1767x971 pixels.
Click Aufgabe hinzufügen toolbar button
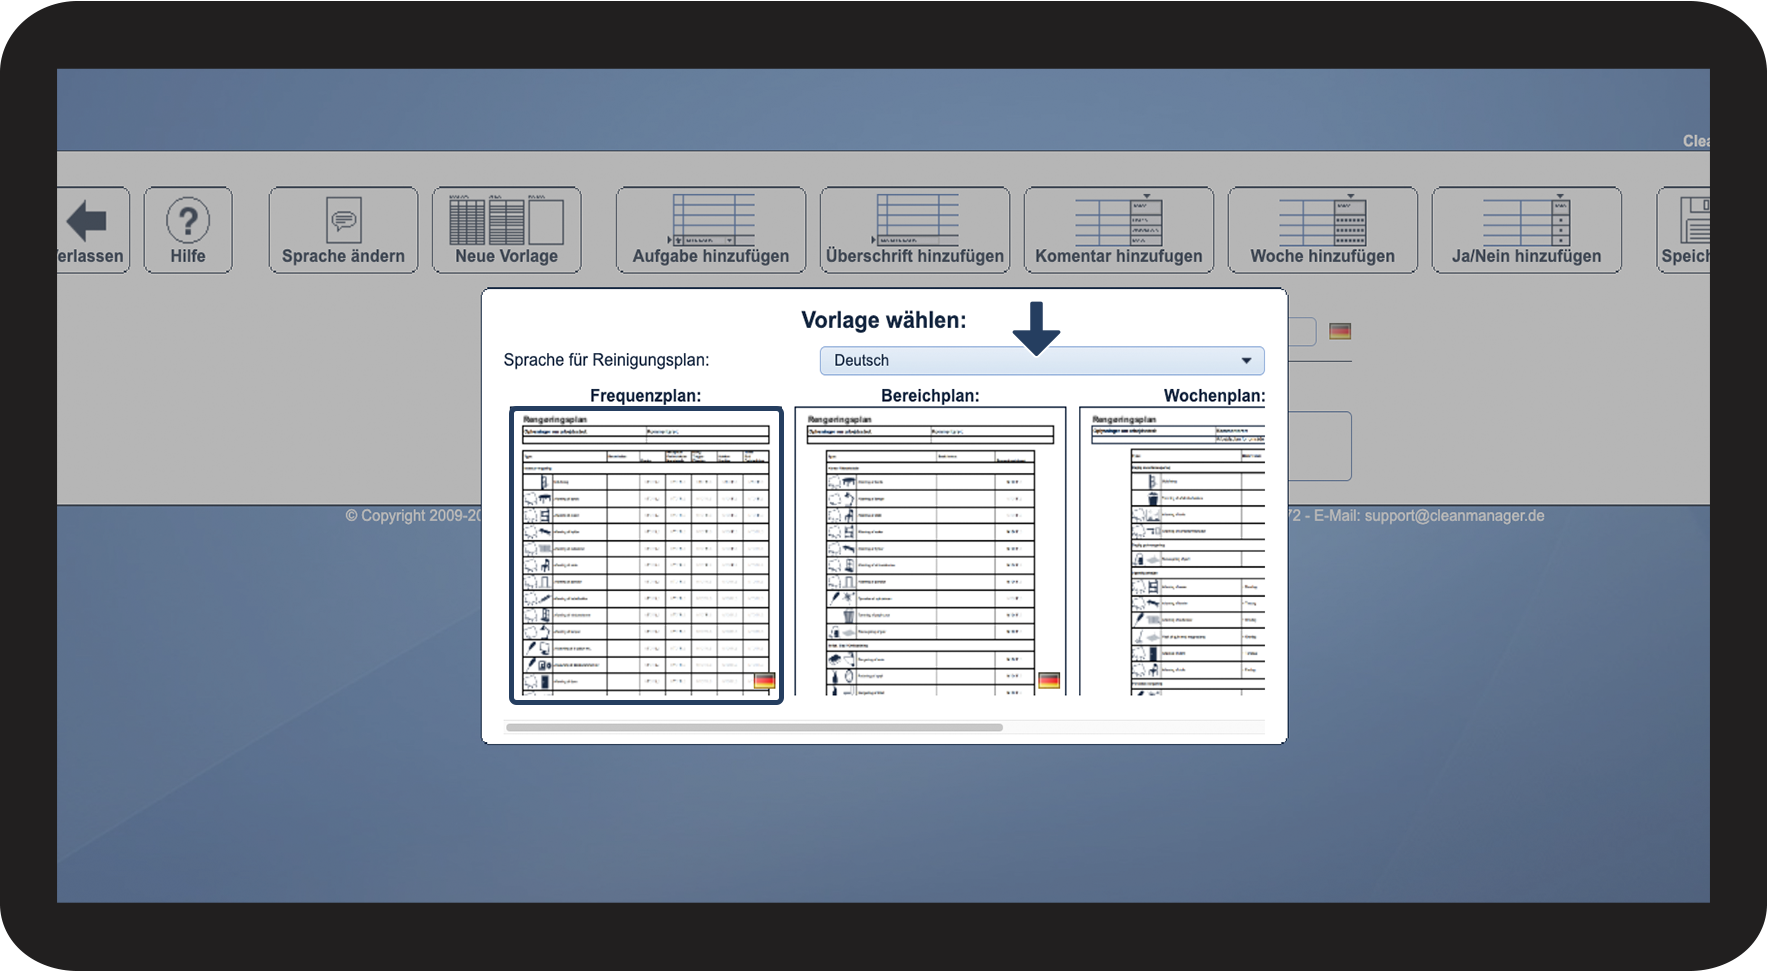[711, 230]
